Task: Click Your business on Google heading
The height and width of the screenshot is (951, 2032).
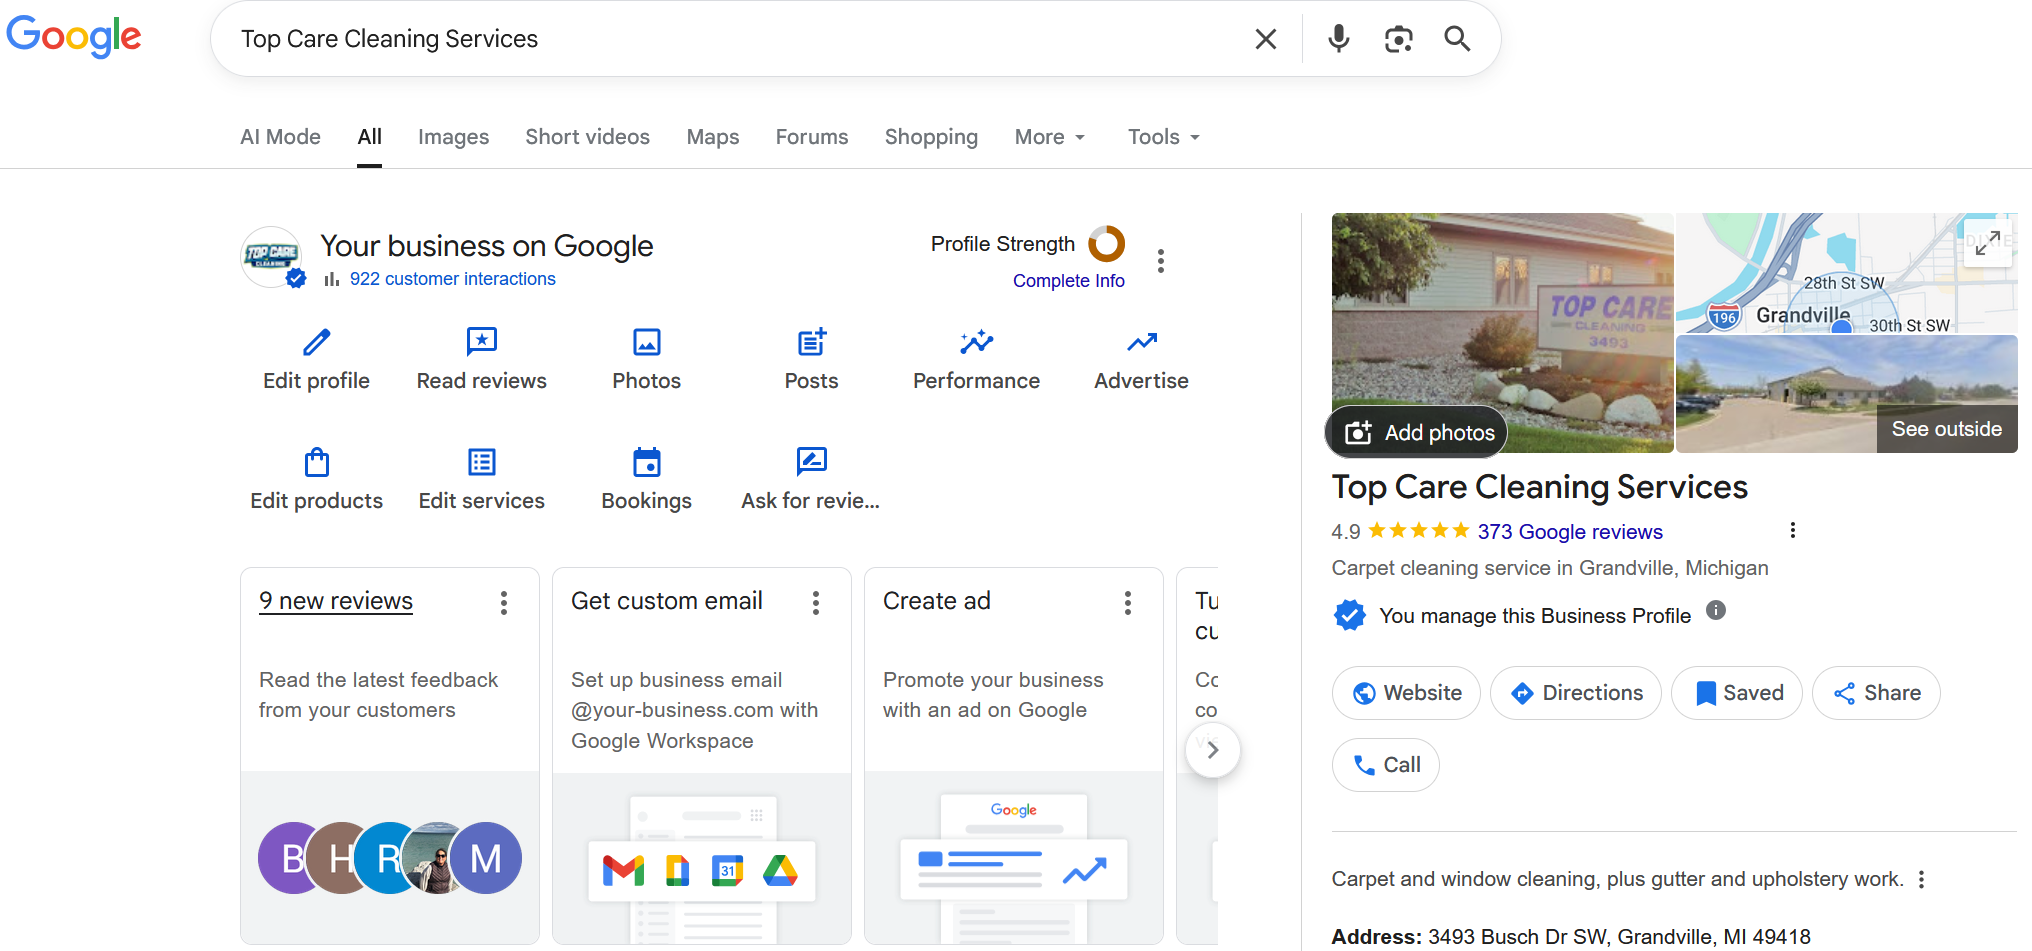Action: click(486, 246)
